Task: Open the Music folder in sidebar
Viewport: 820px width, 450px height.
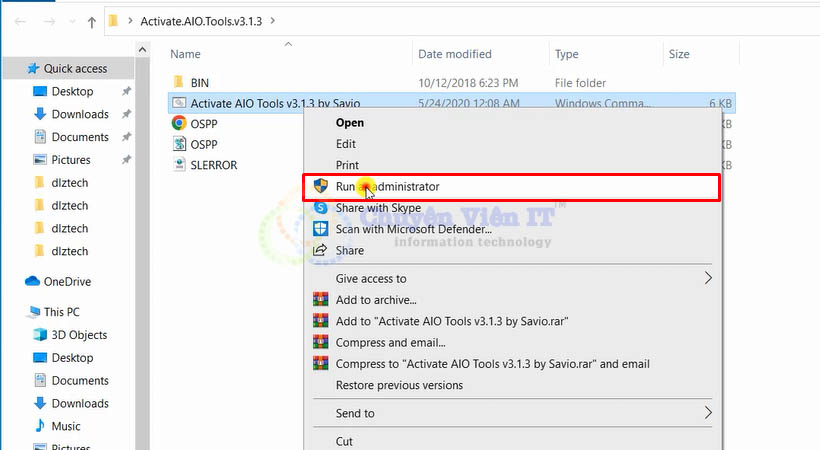Action: click(x=66, y=426)
